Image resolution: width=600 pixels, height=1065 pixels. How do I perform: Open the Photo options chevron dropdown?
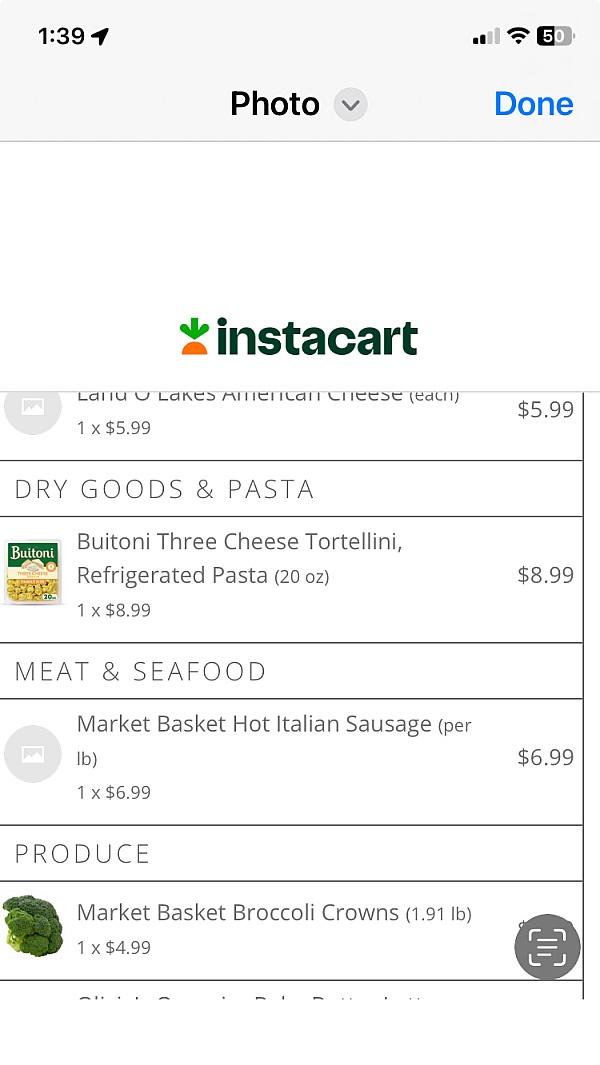349,104
